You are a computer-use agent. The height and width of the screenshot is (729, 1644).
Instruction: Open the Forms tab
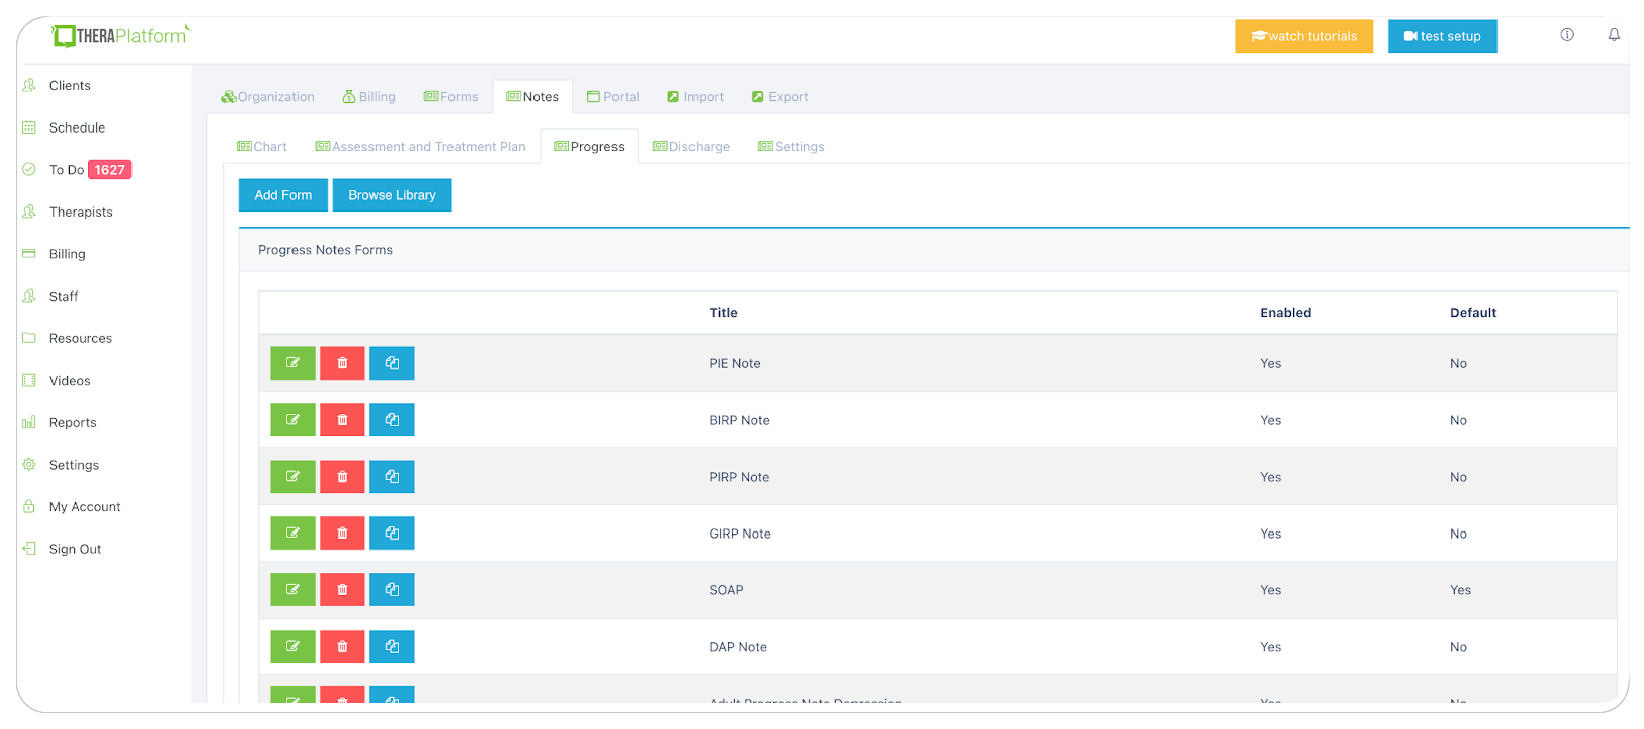click(x=451, y=97)
